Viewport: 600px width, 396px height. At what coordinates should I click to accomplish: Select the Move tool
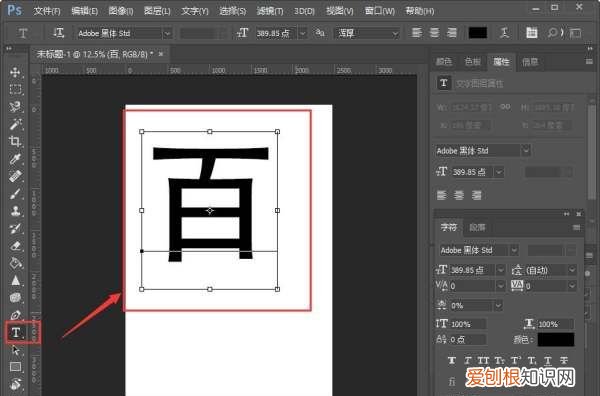click(15, 72)
